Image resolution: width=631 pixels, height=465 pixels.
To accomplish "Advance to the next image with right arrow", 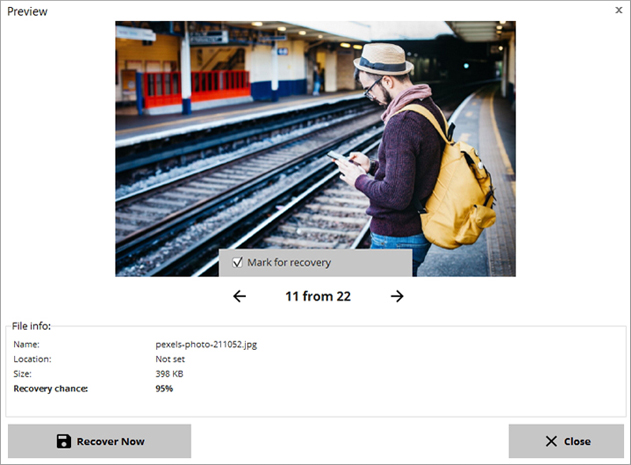I will click(x=397, y=296).
